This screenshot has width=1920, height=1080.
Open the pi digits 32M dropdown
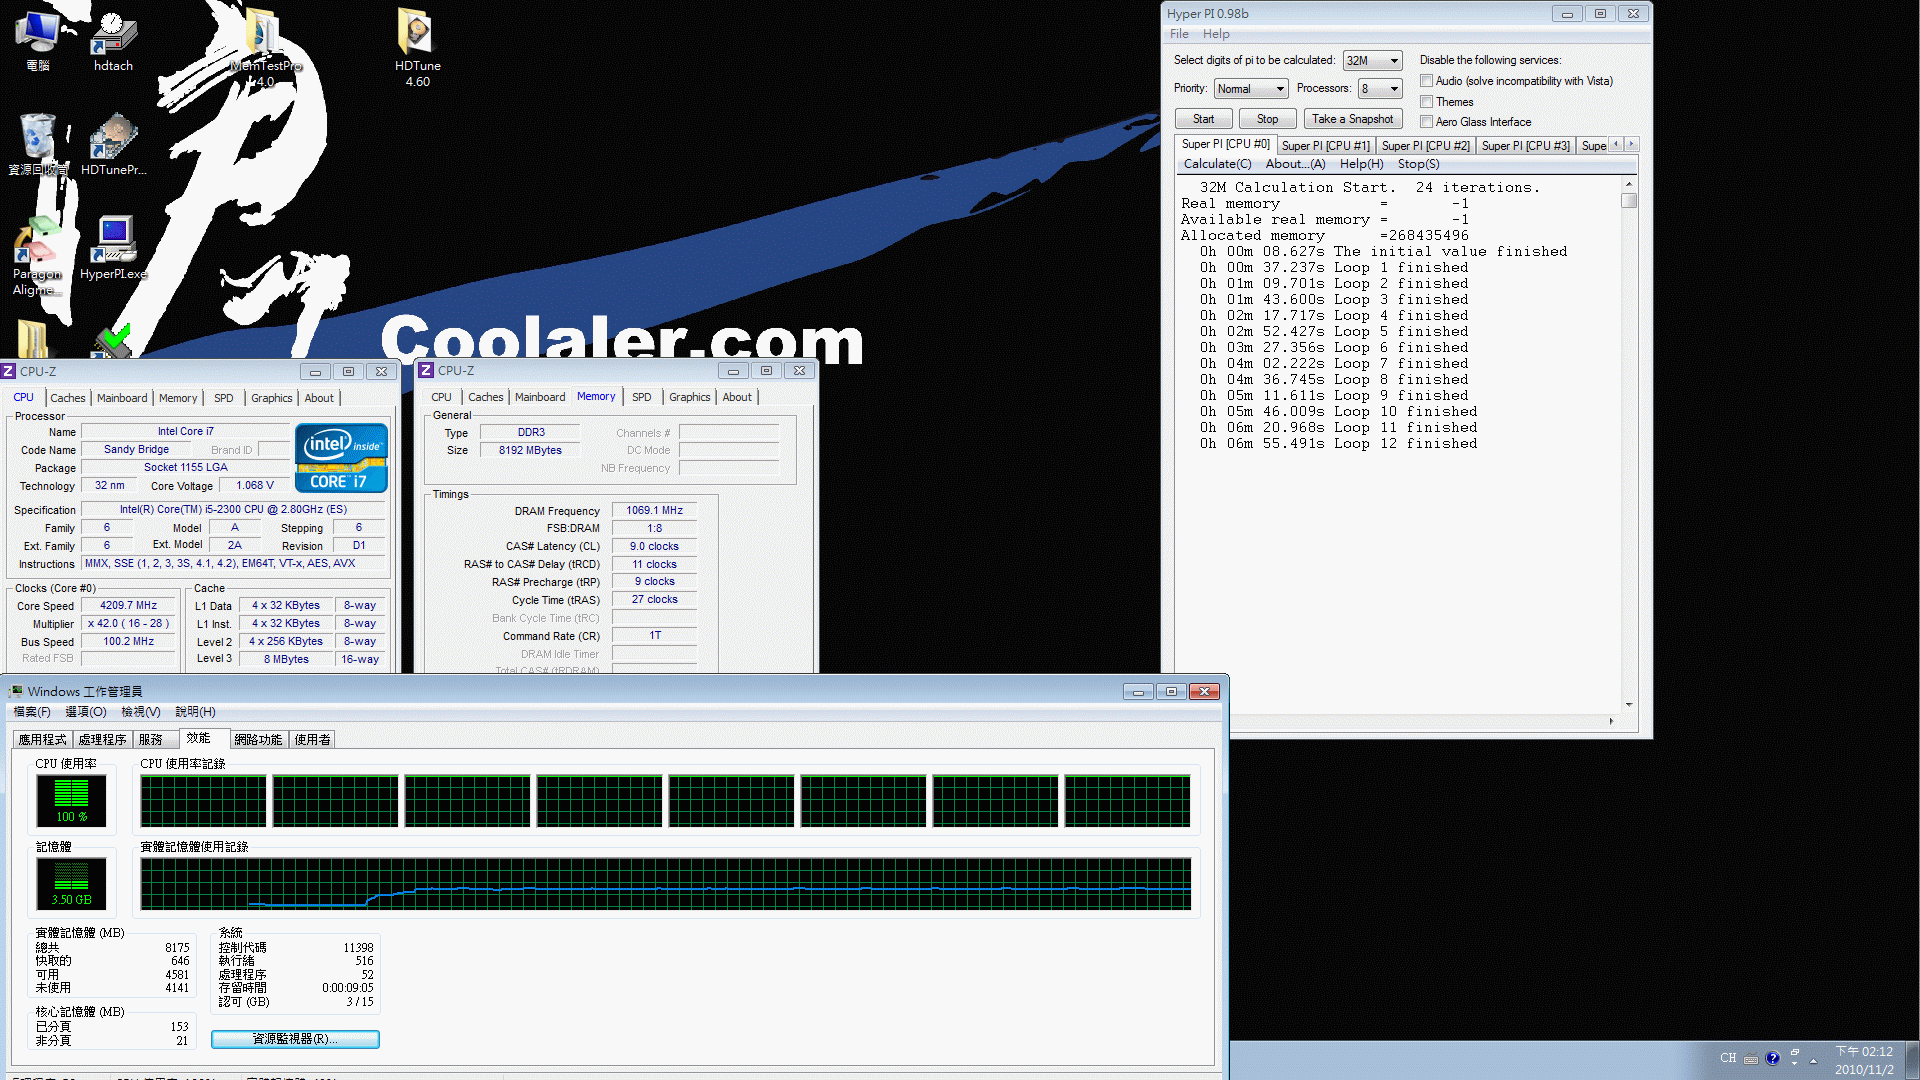1372,61
